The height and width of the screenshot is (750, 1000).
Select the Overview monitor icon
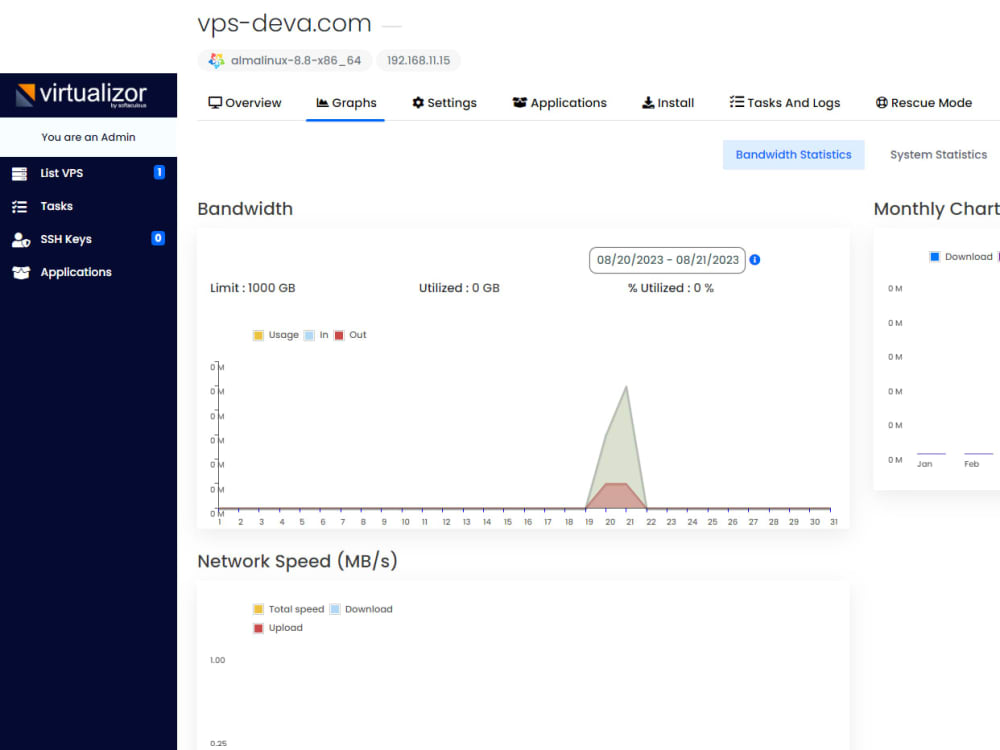coord(215,102)
